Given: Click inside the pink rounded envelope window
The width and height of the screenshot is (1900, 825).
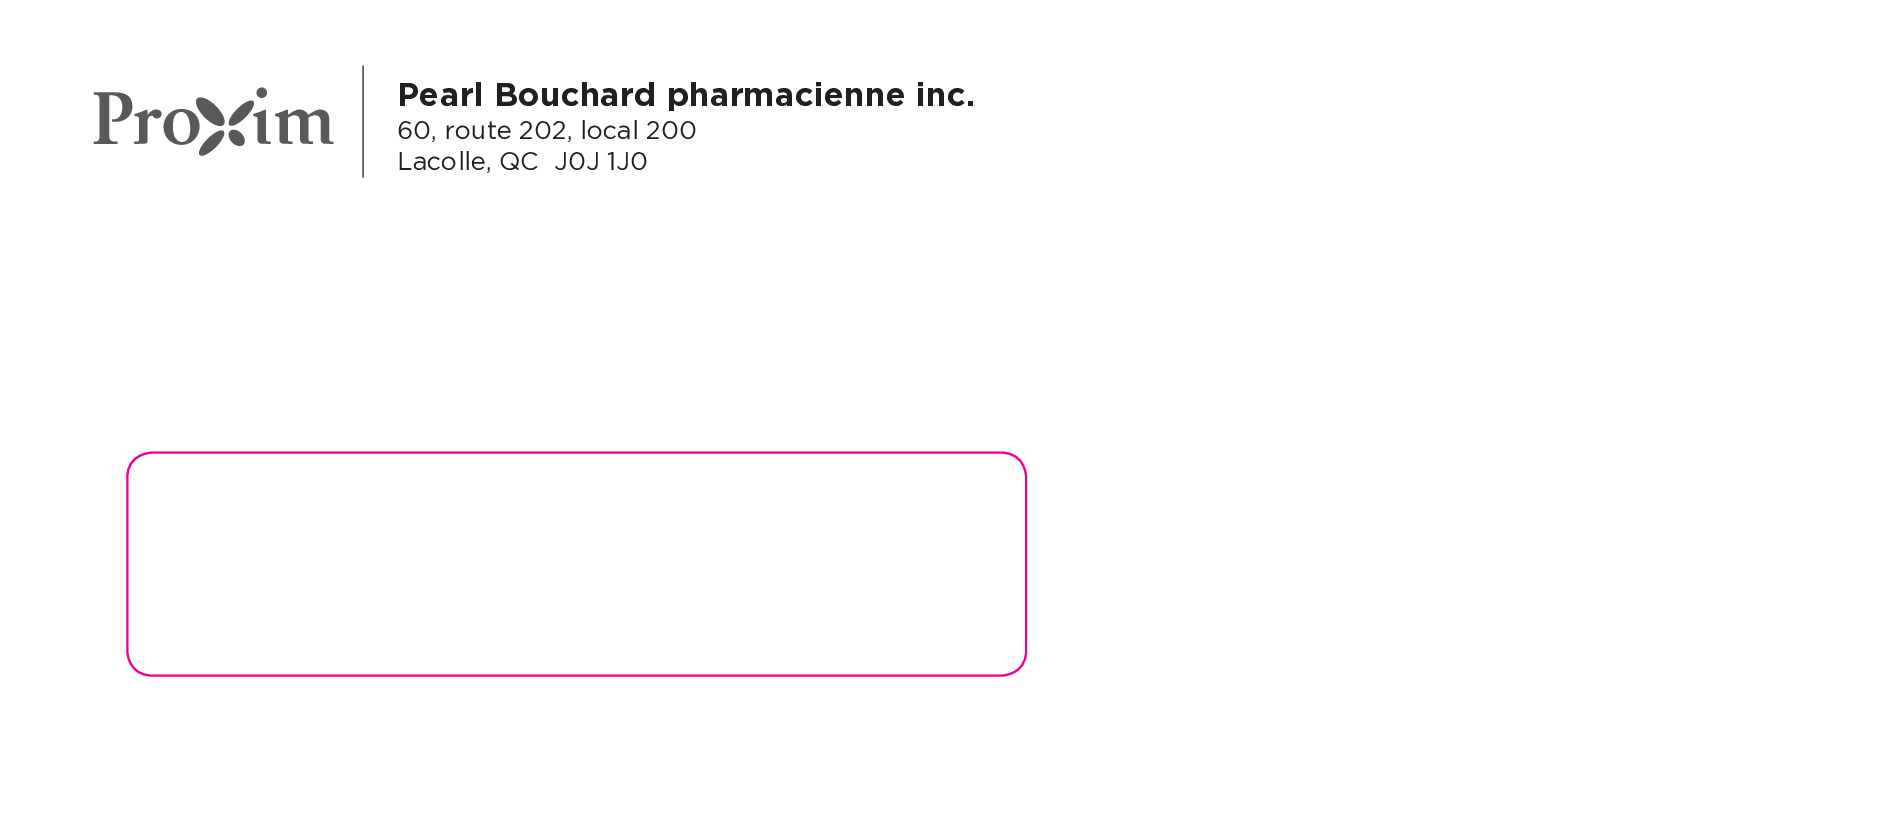Looking at the screenshot, I should click(576, 564).
